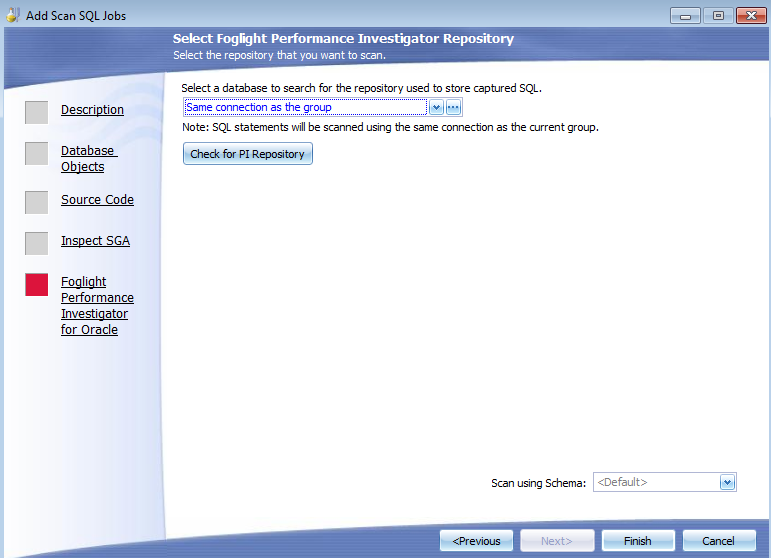Click the ellipsis browse button beside connection
This screenshot has height=558, width=771.
453,107
